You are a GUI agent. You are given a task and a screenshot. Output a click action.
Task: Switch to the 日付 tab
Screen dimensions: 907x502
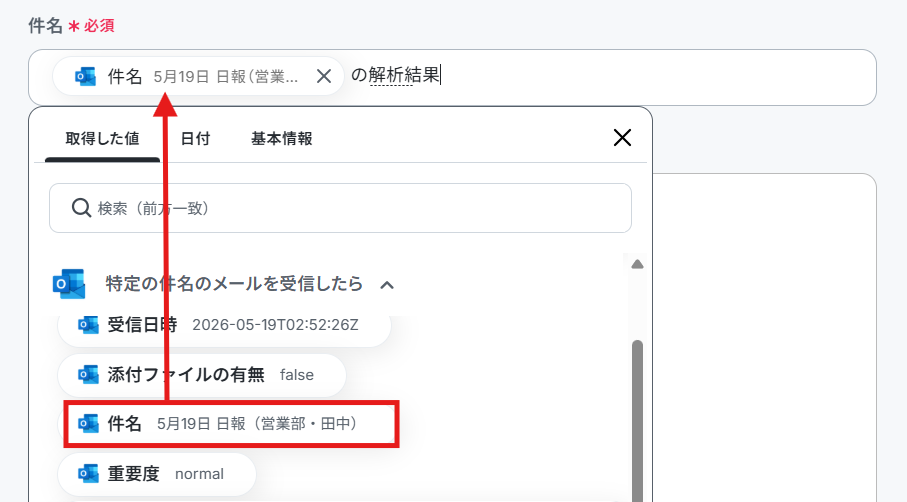195,139
